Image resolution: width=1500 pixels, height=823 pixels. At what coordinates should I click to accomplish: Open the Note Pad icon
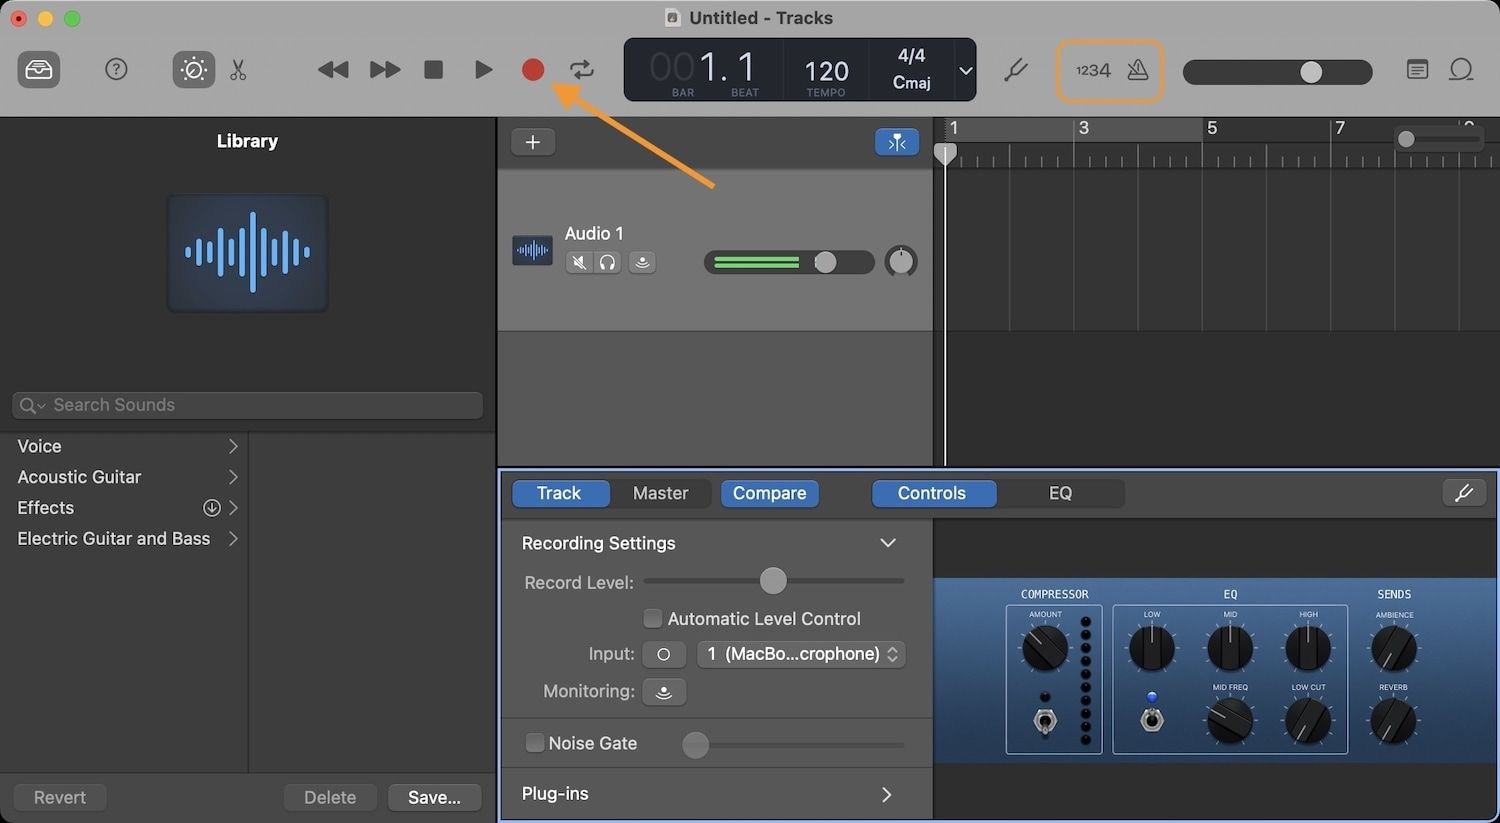point(1417,70)
